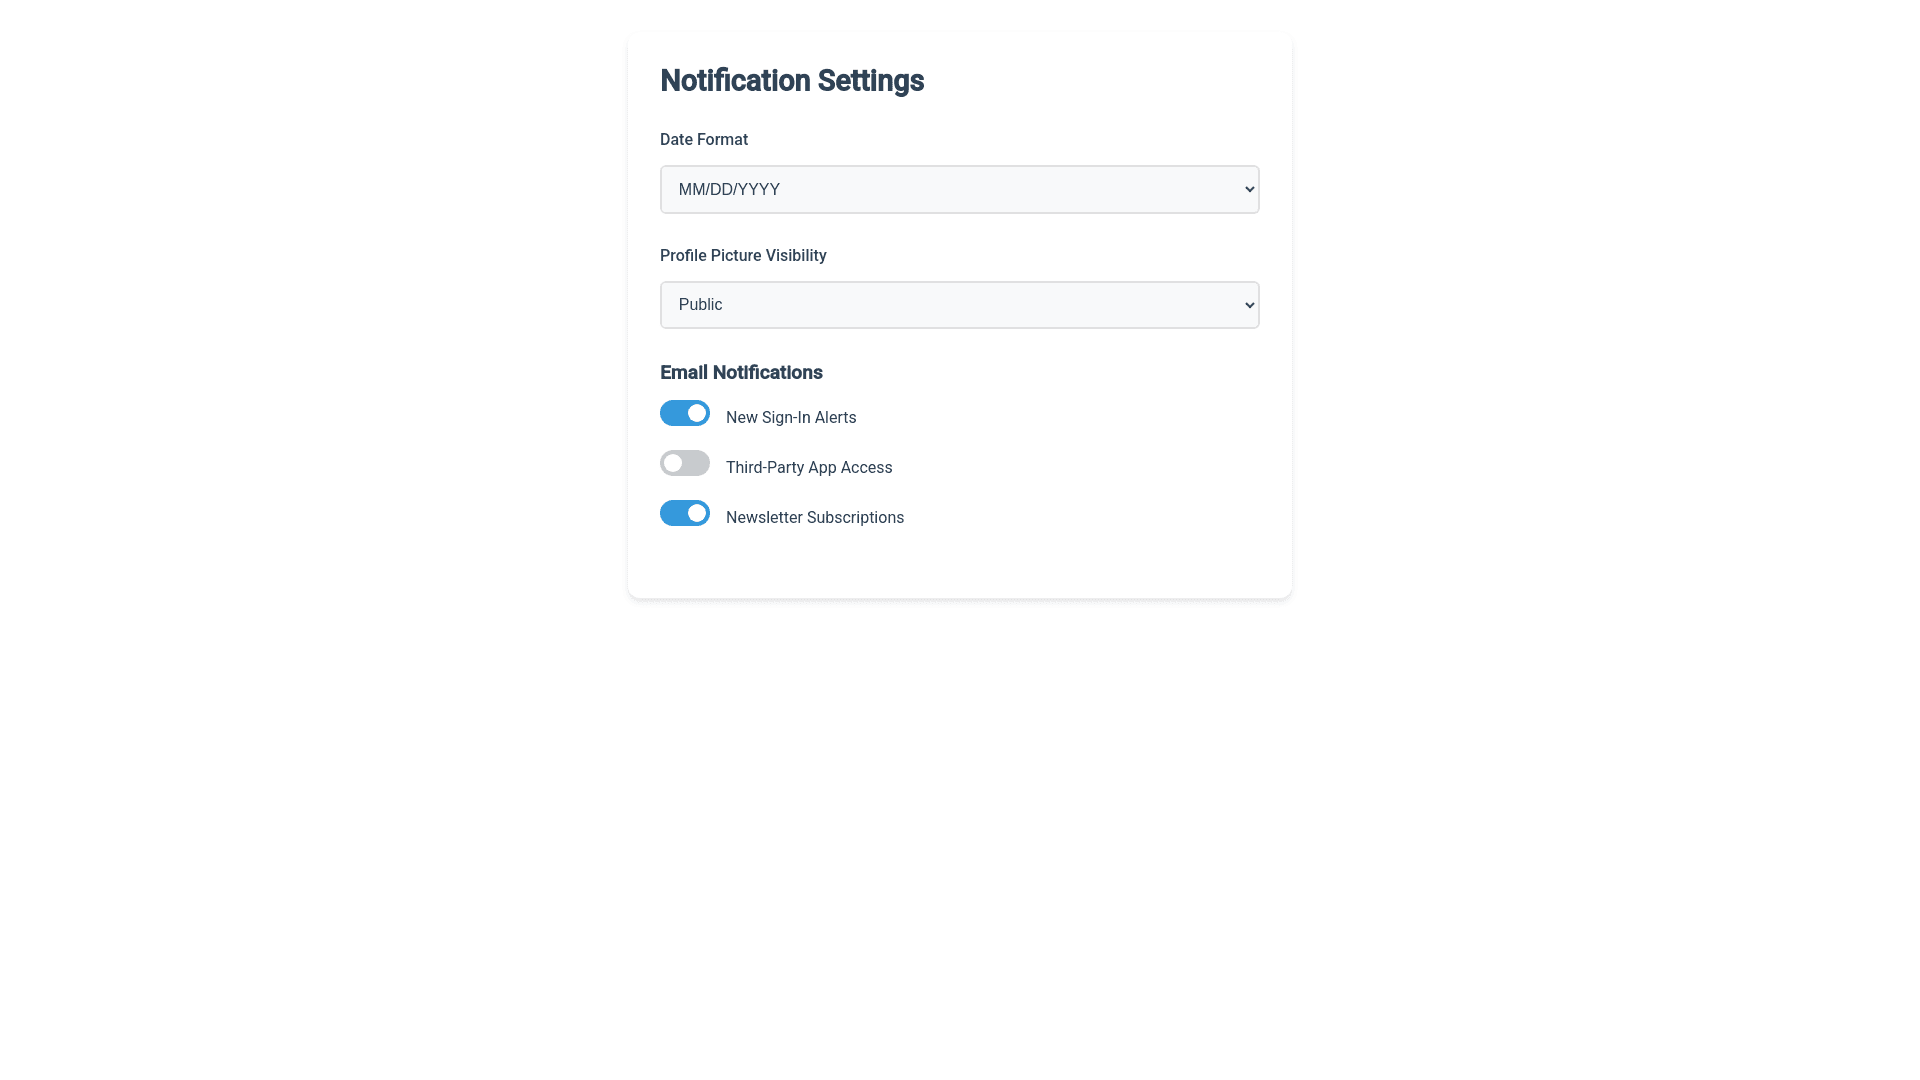Open the Date Format dropdown
Image resolution: width=1920 pixels, height=1080 pixels.
958,189
